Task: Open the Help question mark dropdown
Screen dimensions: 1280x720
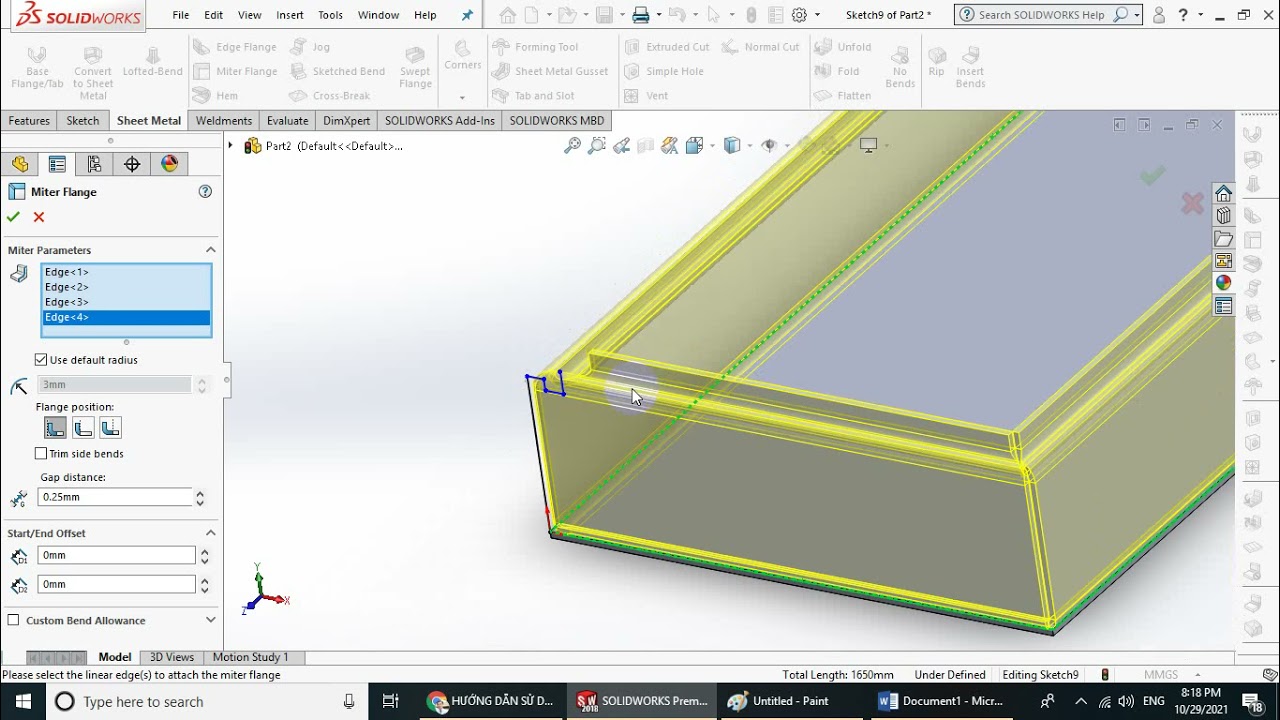Action: tap(1199, 15)
